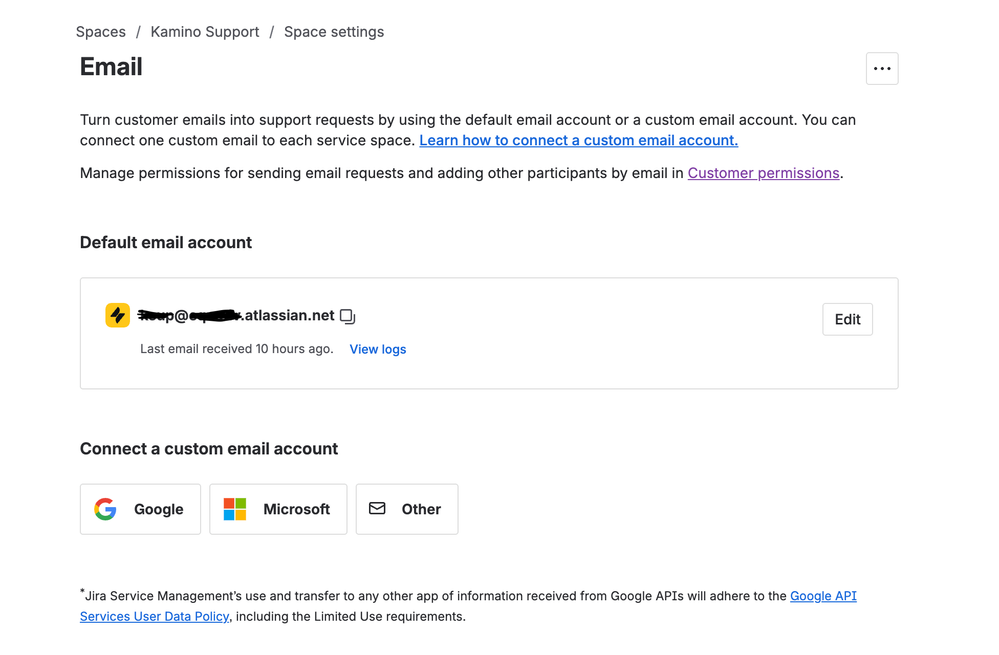Edit the default email account
The height and width of the screenshot is (655, 999).
click(847, 319)
